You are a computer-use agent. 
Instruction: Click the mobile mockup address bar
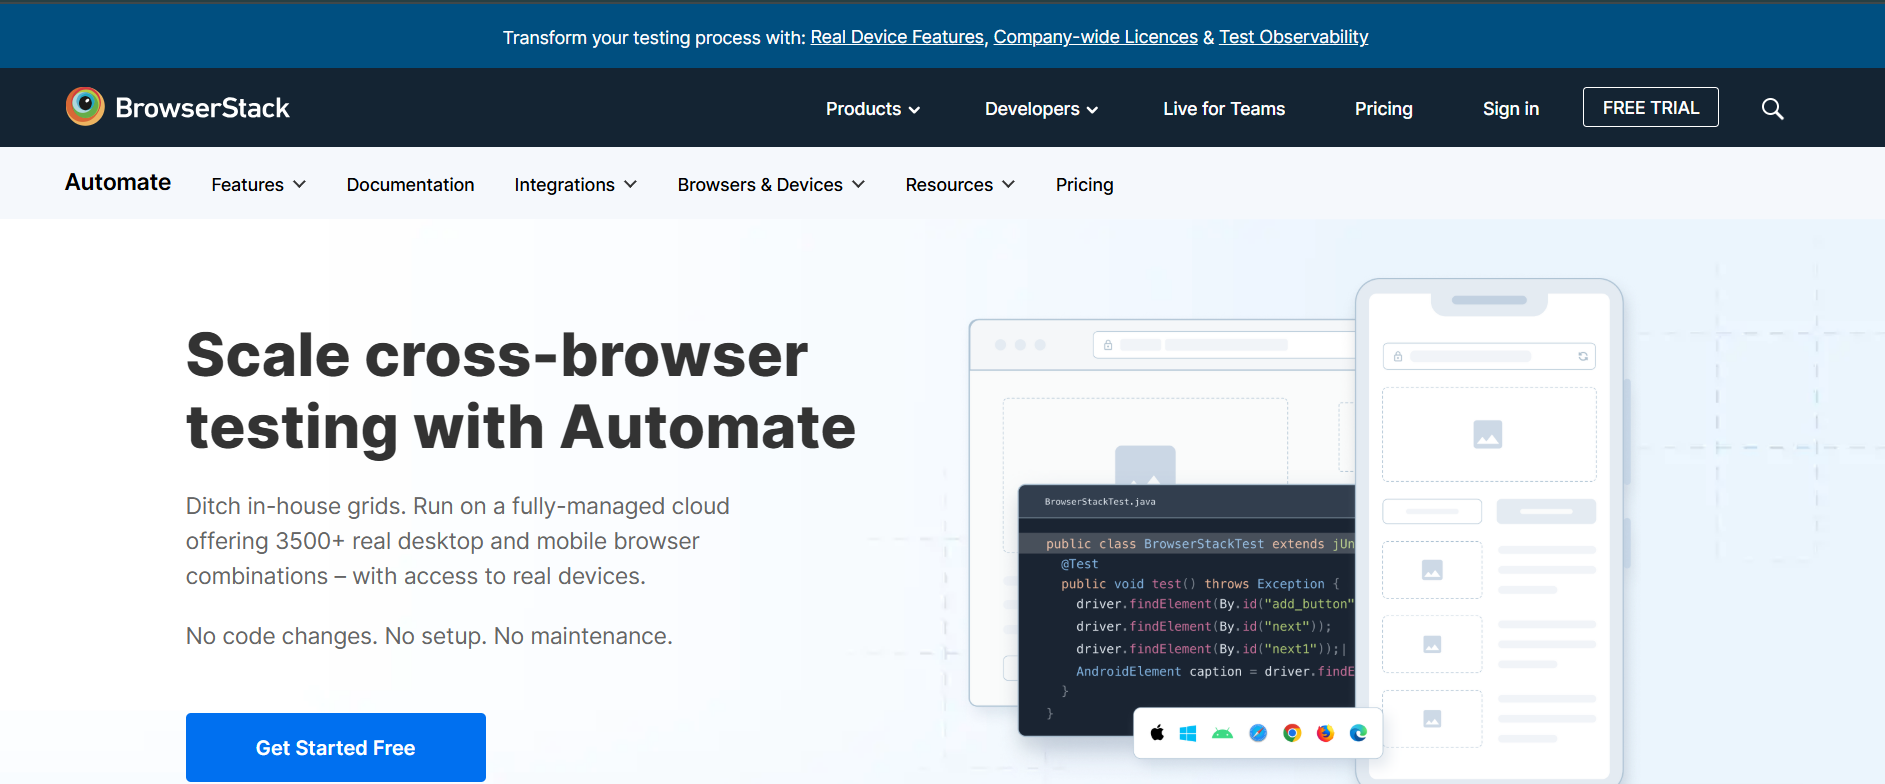click(1489, 356)
